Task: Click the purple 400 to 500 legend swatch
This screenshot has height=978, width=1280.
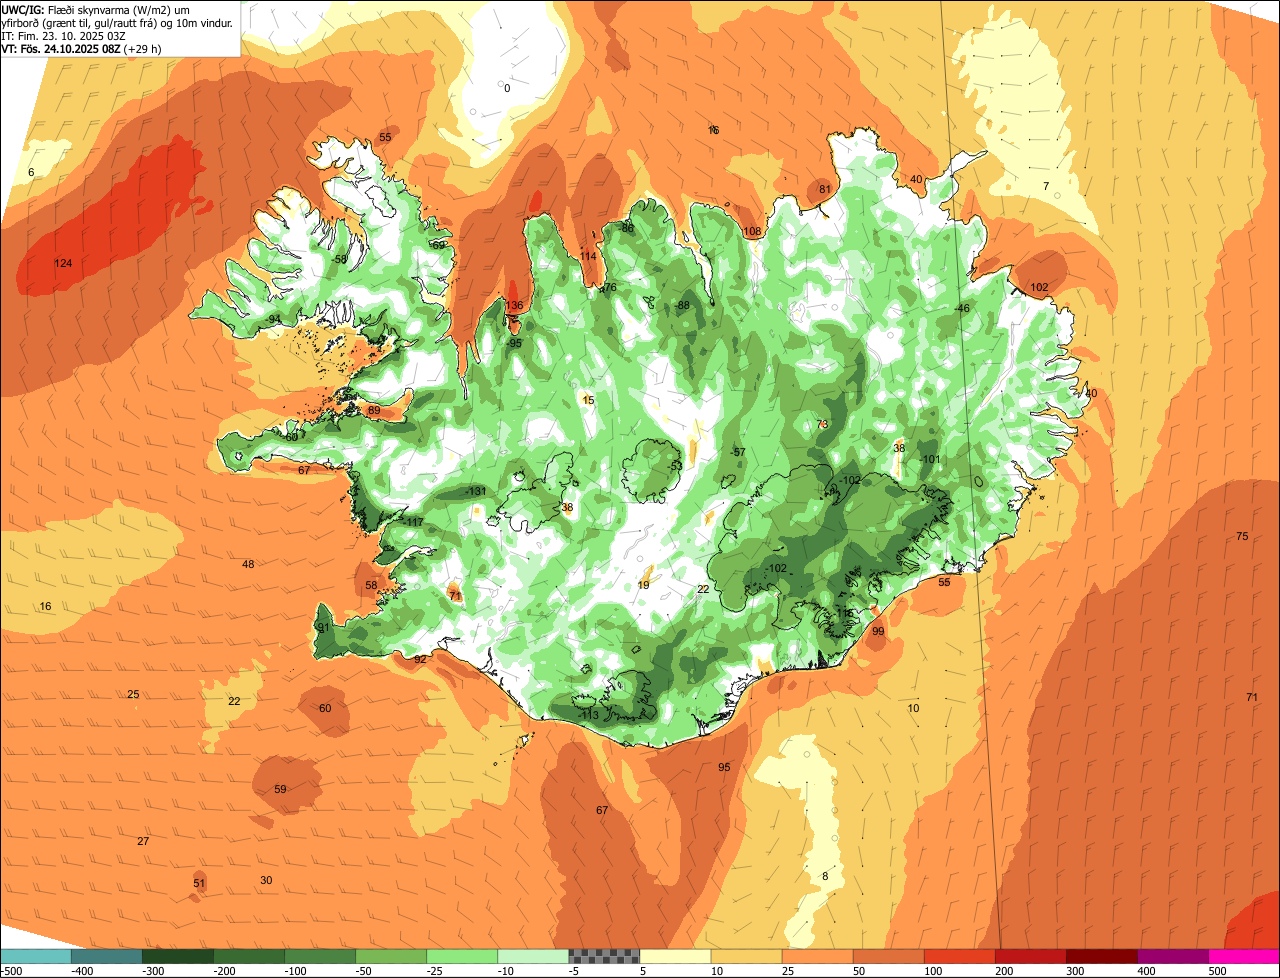Action: [1171, 956]
